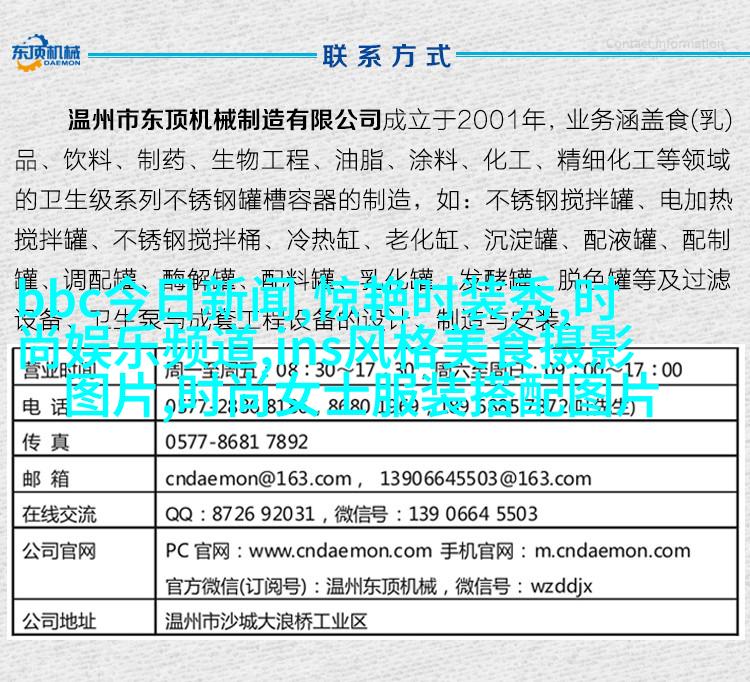This screenshot has height=682, width=750.
Task: Click the cndaemon@163.com email address
Action: (x=255, y=478)
